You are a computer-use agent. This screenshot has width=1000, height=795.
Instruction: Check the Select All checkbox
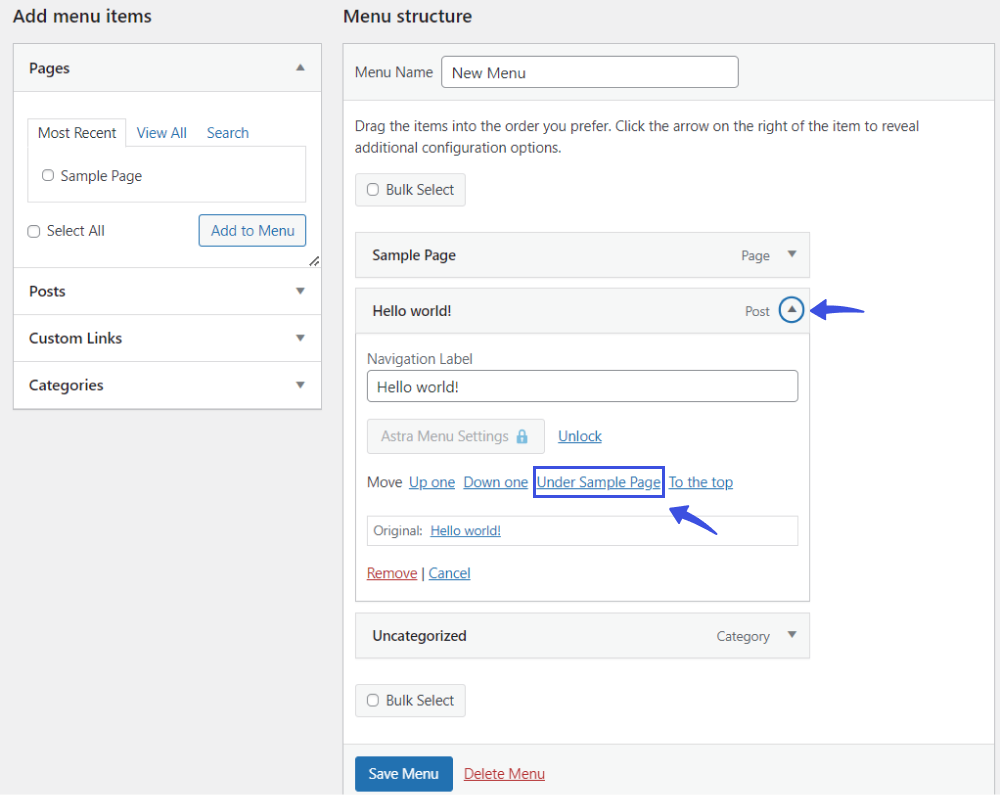[x=34, y=231]
